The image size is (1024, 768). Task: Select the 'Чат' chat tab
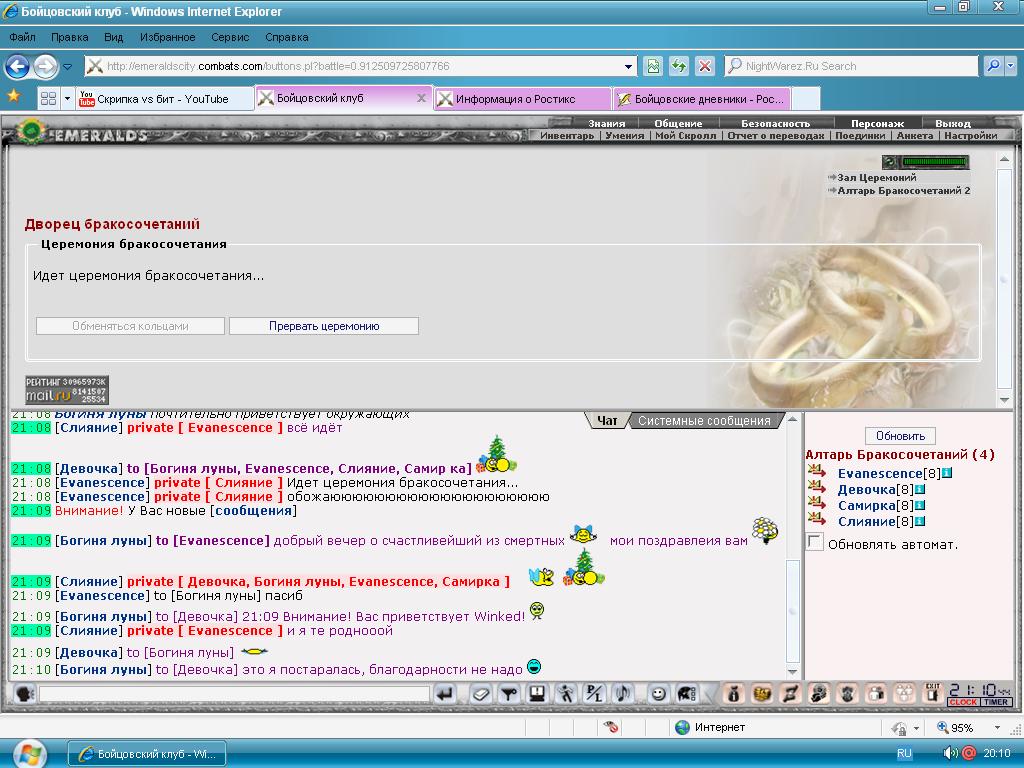click(x=607, y=421)
